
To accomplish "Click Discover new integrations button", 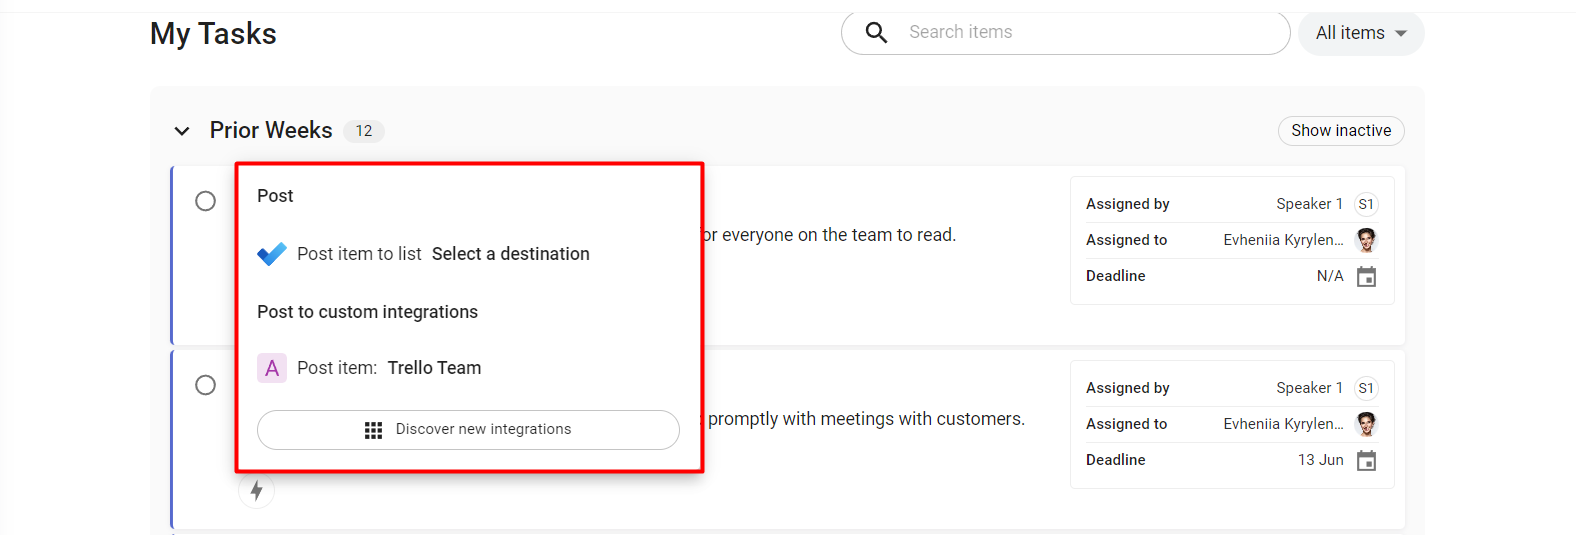I will point(468,430).
